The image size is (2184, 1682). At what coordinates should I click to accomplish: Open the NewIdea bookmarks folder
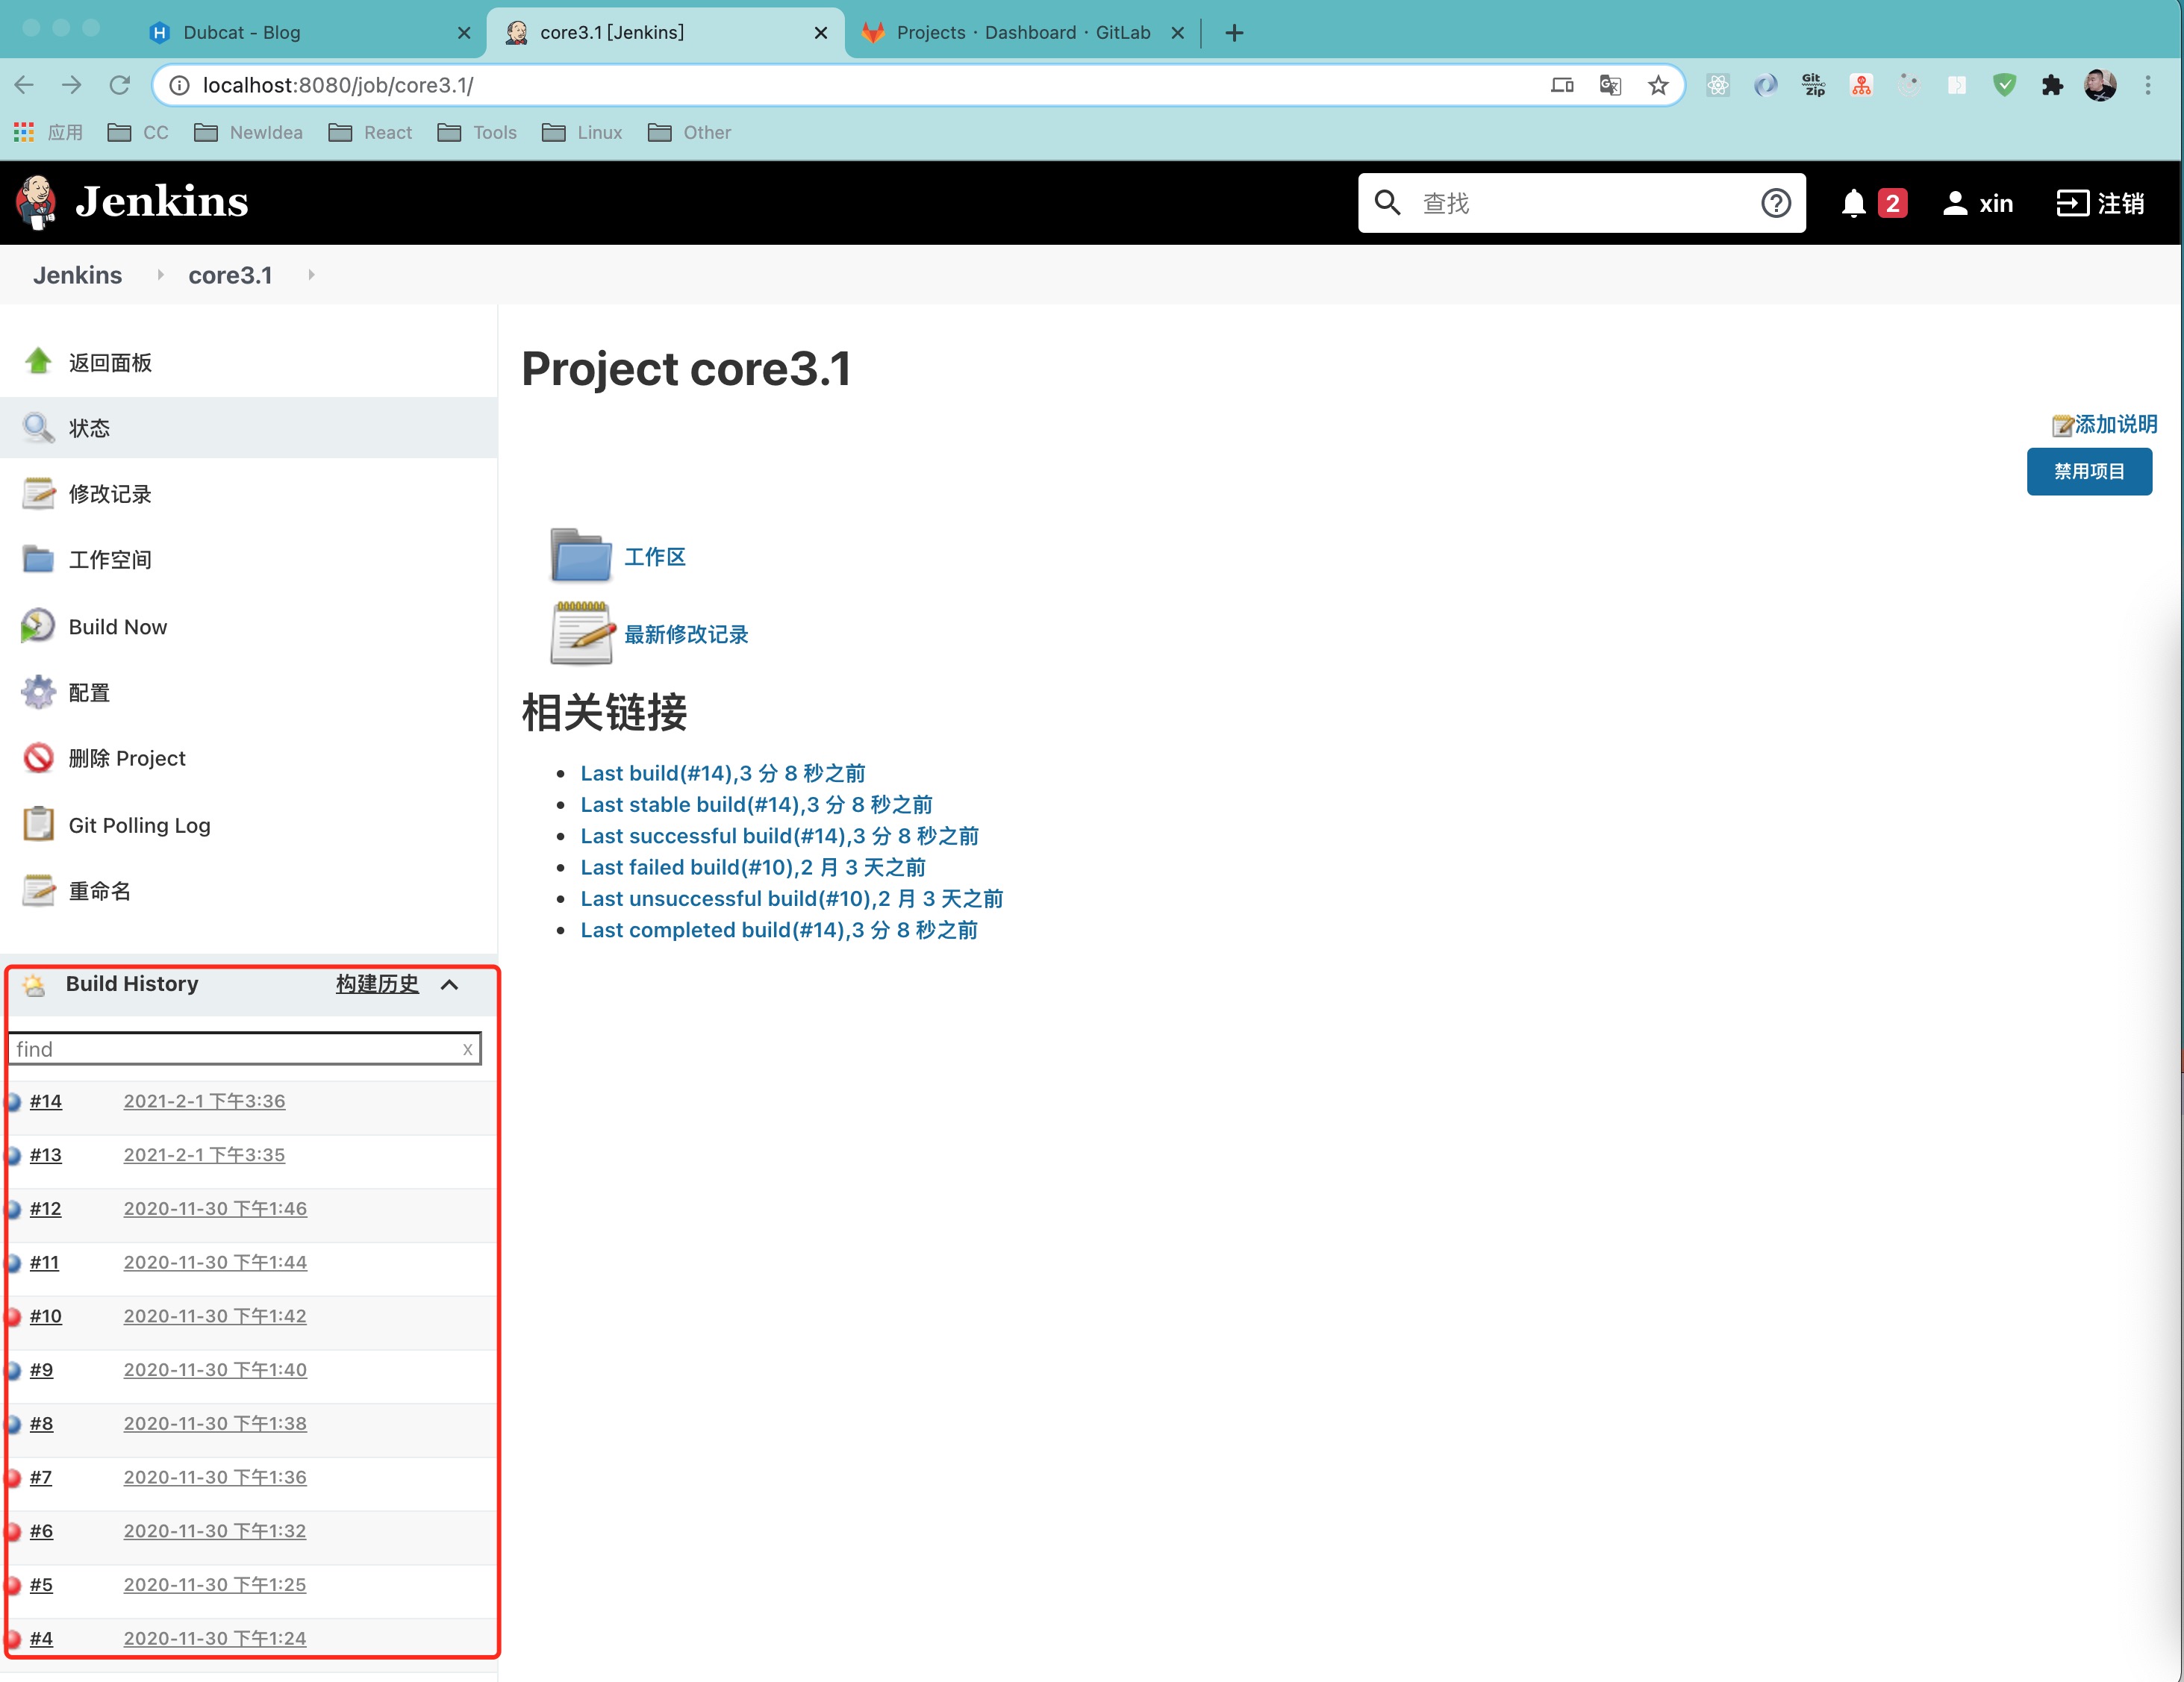[248, 132]
